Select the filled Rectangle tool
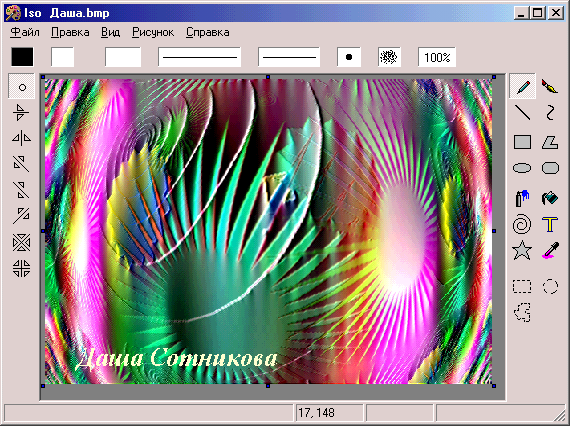The image size is (570, 426). click(522, 142)
